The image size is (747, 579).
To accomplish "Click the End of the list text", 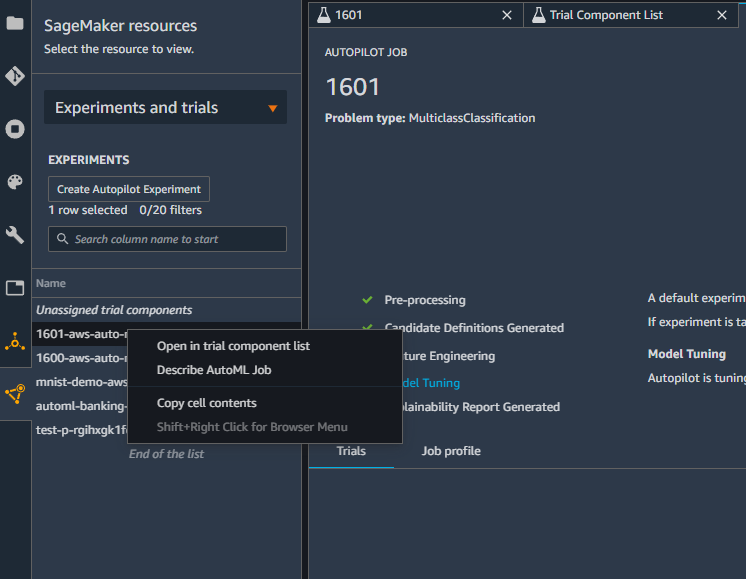I will (x=166, y=454).
